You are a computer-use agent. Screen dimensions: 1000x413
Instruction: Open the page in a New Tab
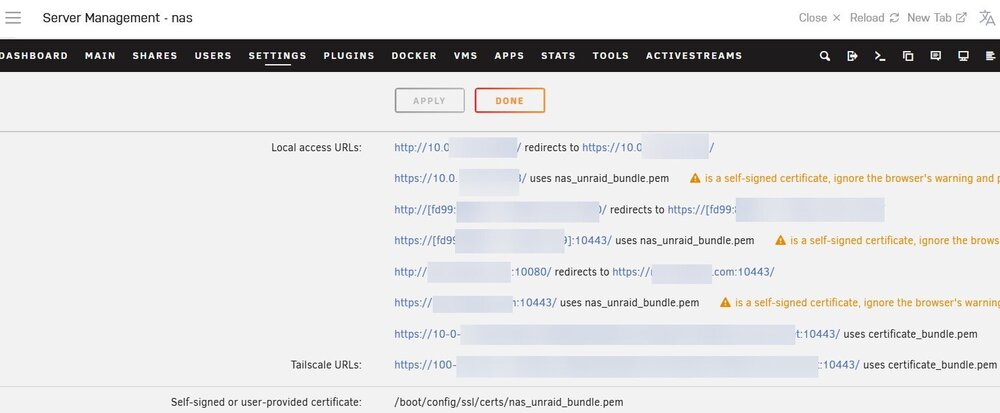936,18
